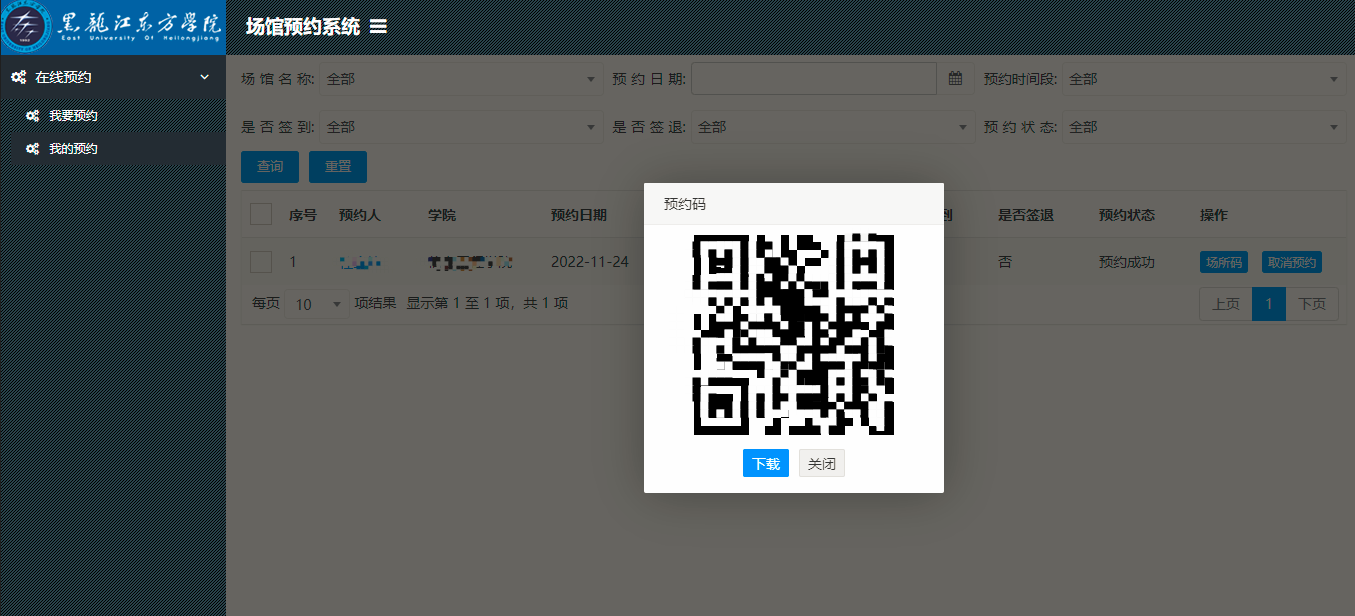Click the 是否签退 column header
The image size is (1355, 616).
click(x=1026, y=215)
